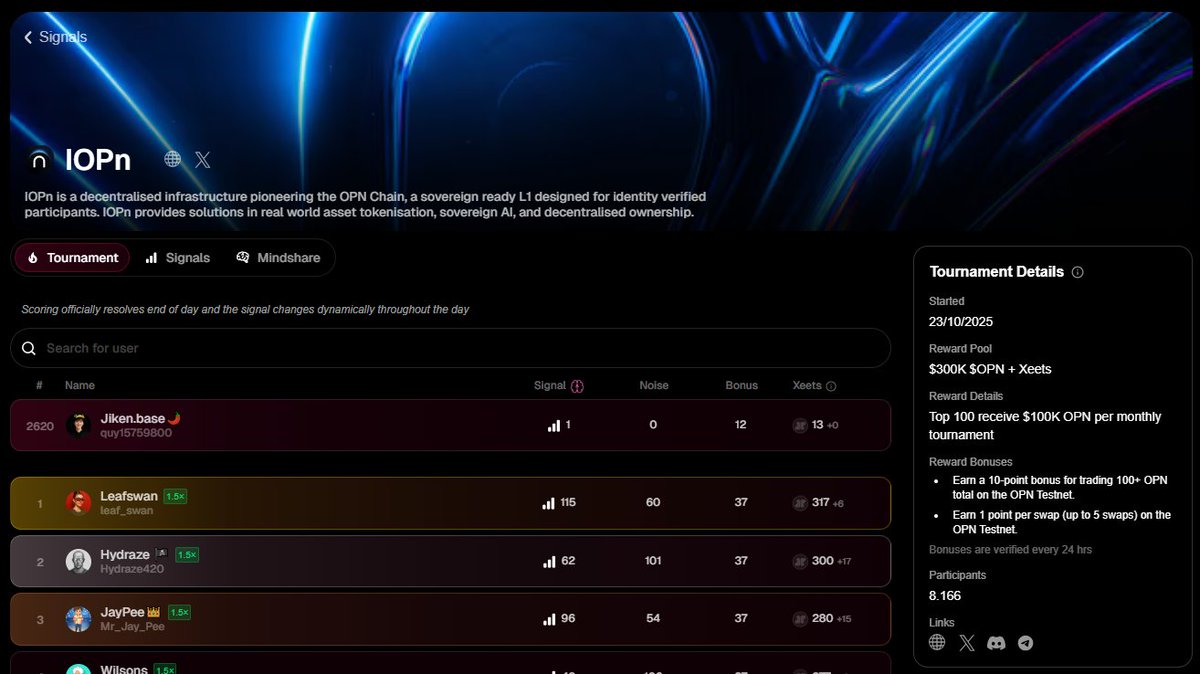Open the X link in Tournament Details
1200x674 pixels.
pos(966,643)
